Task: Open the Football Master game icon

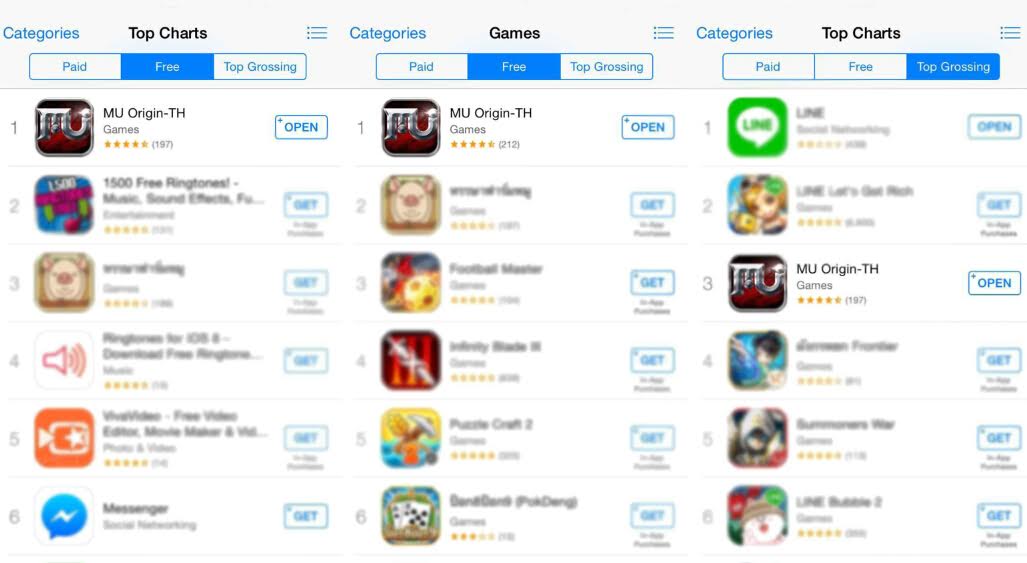Action: pos(411,283)
